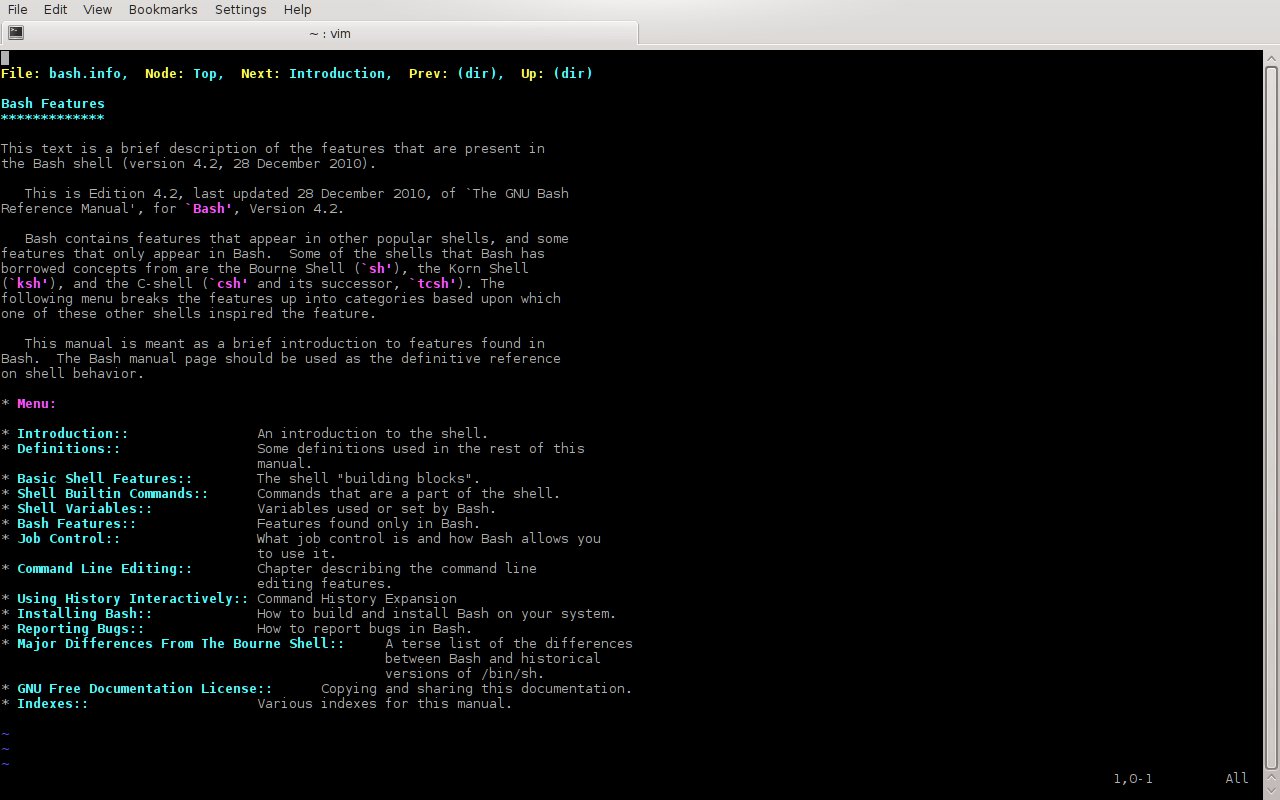Click 'Command History Expansion' description text
Viewport: 1280px width, 800px height.
point(357,598)
